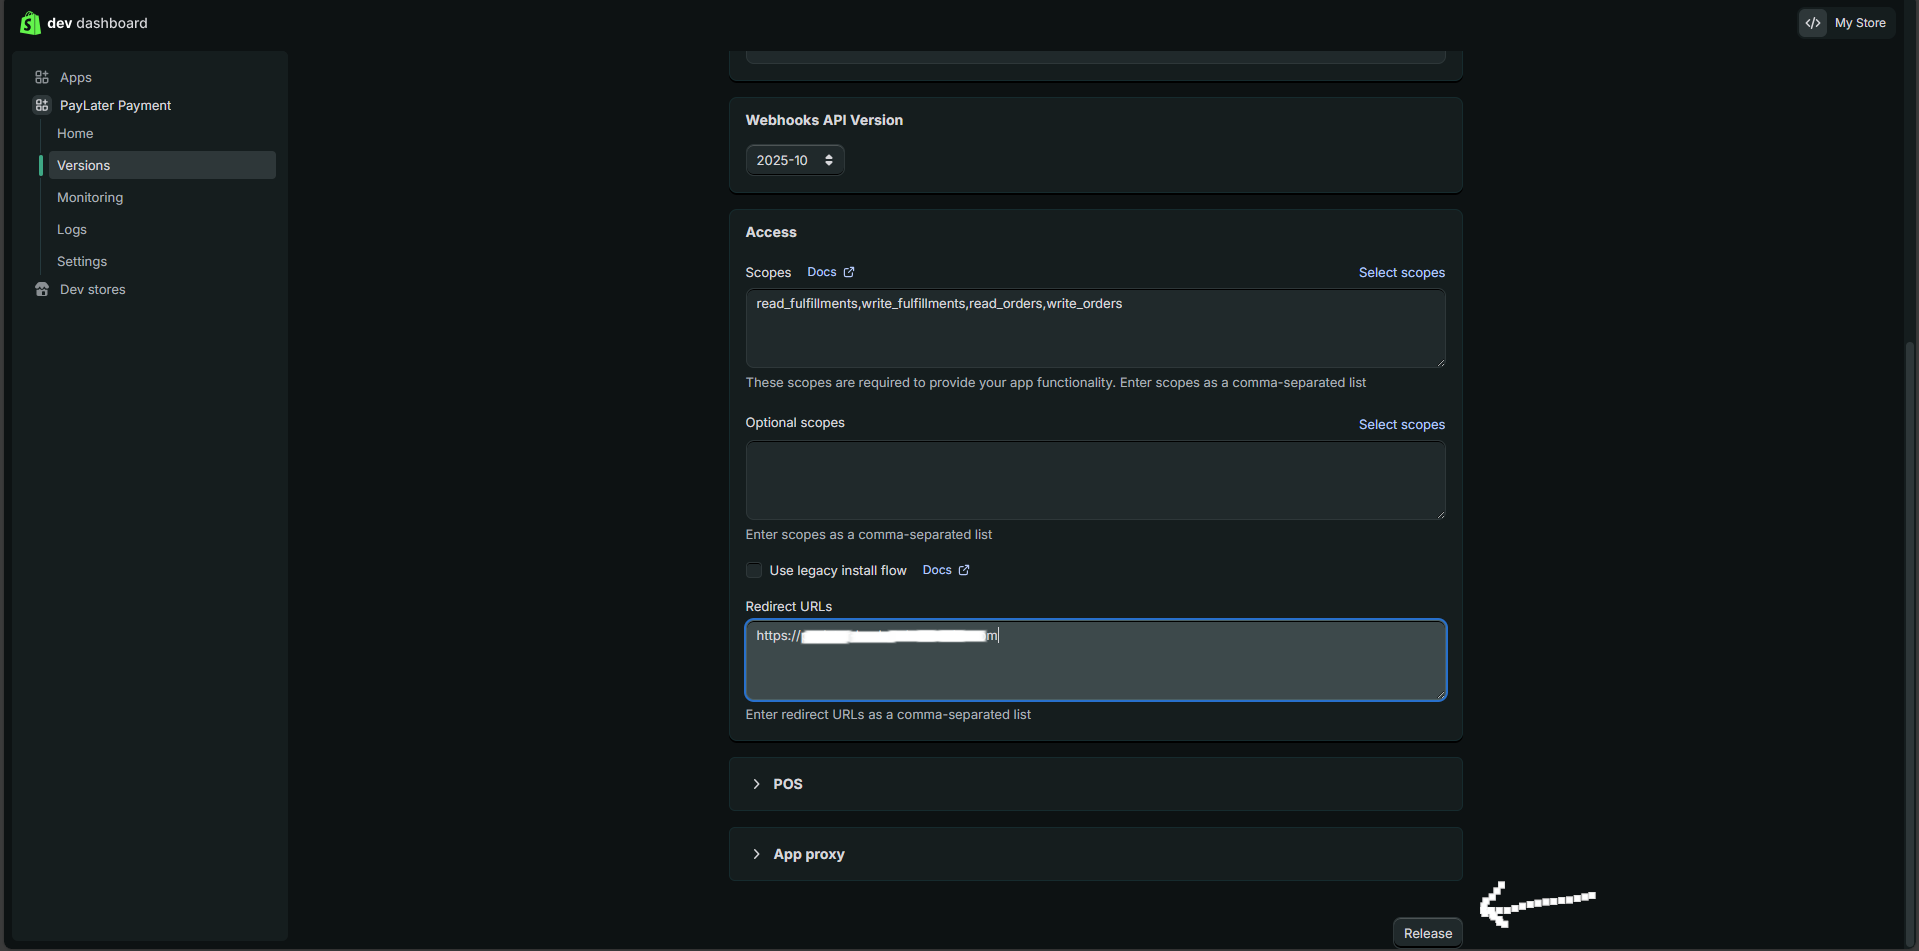1919x951 pixels.
Task: Click the PayLater Payment app icon
Action: 42,105
